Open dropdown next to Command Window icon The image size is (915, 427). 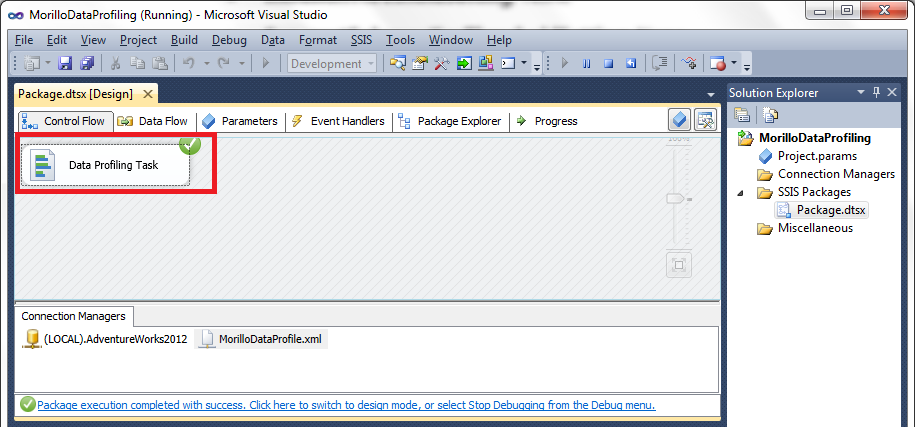point(524,64)
